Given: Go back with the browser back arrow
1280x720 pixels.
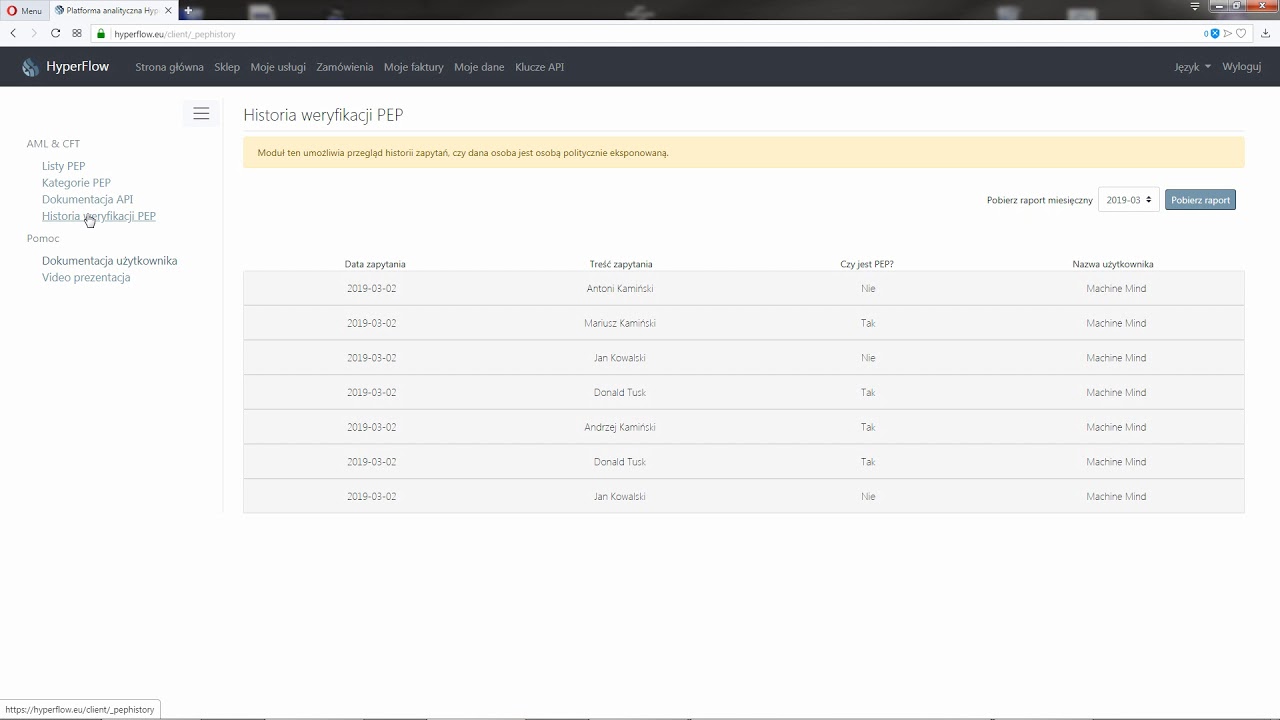Looking at the screenshot, I should (x=13, y=33).
